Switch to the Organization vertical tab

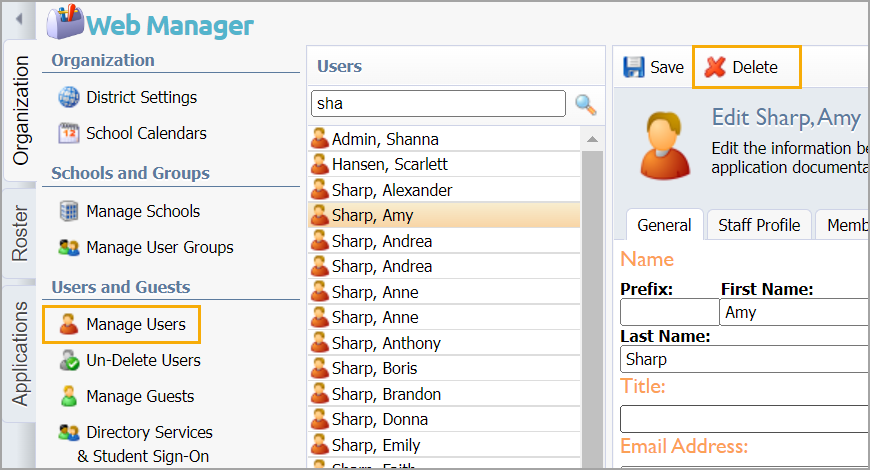(x=20, y=110)
